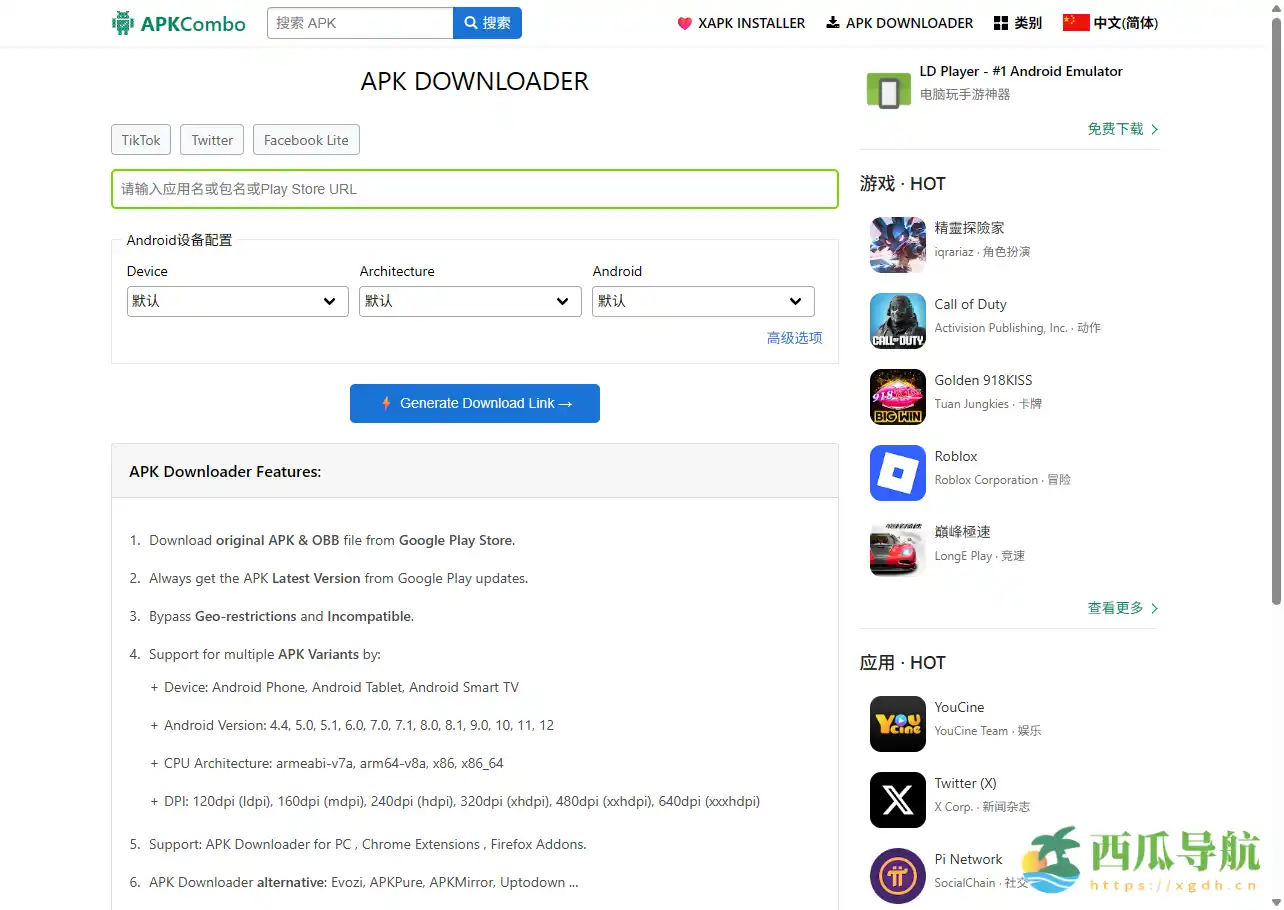
Task: Select the Golden 918KISS game icon
Action: click(897, 397)
